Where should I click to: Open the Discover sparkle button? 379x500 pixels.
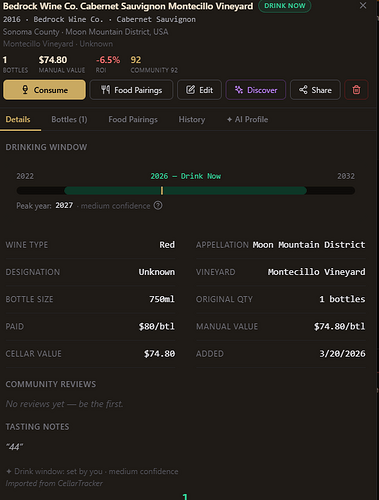click(x=256, y=90)
